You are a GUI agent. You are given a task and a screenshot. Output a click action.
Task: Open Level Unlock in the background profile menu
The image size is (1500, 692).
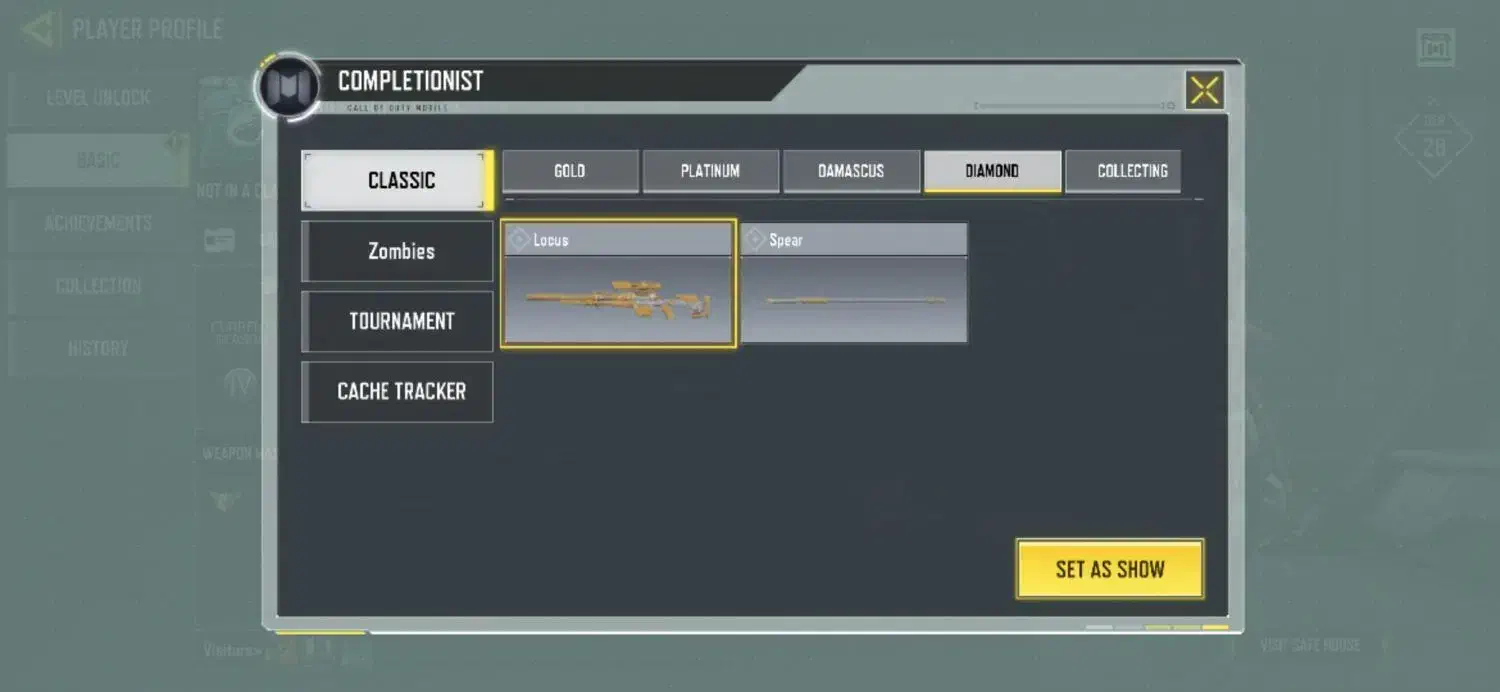tap(98, 97)
